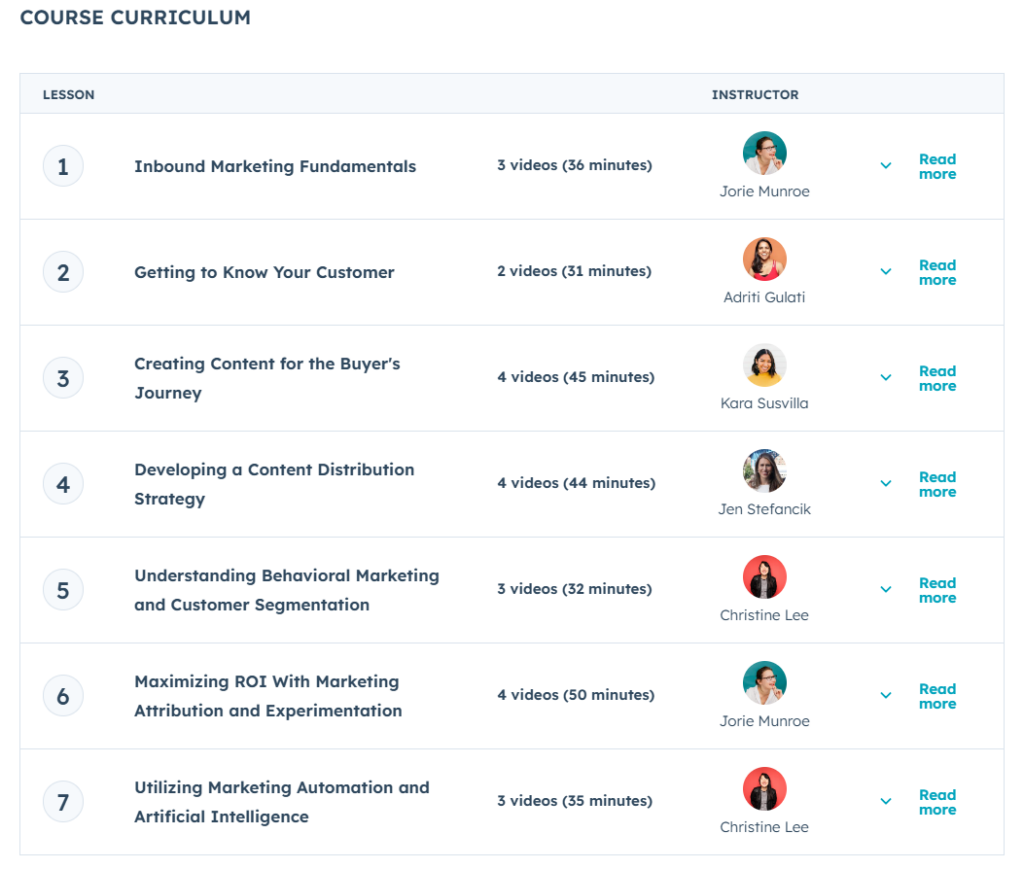The width and height of the screenshot is (1024, 869).
Task: Click Jorie Munroe's avatar in lesson 1
Action: click(764, 153)
